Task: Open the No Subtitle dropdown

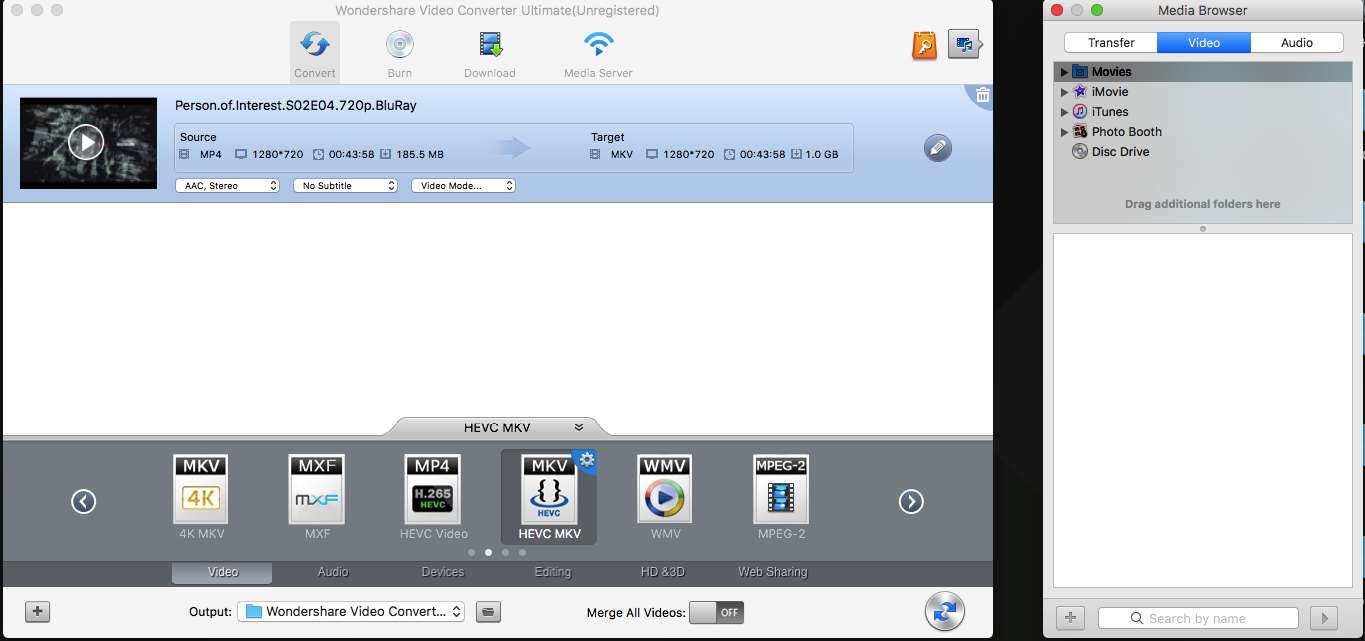Action: [344, 185]
